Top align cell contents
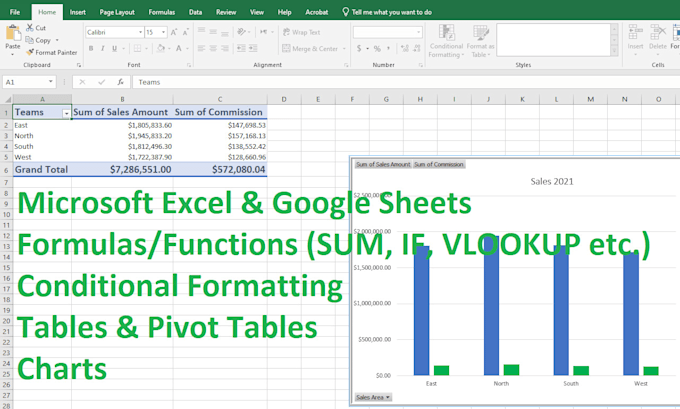680x409 pixels. coord(201,31)
